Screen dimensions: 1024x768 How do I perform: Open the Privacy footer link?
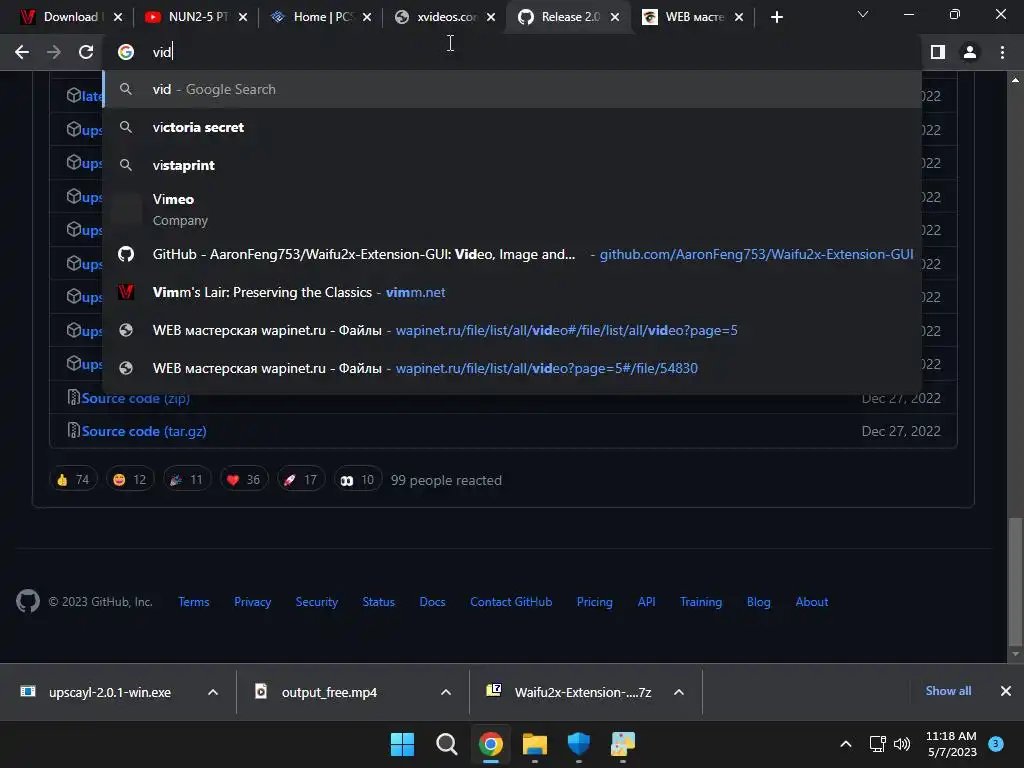[x=252, y=601]
